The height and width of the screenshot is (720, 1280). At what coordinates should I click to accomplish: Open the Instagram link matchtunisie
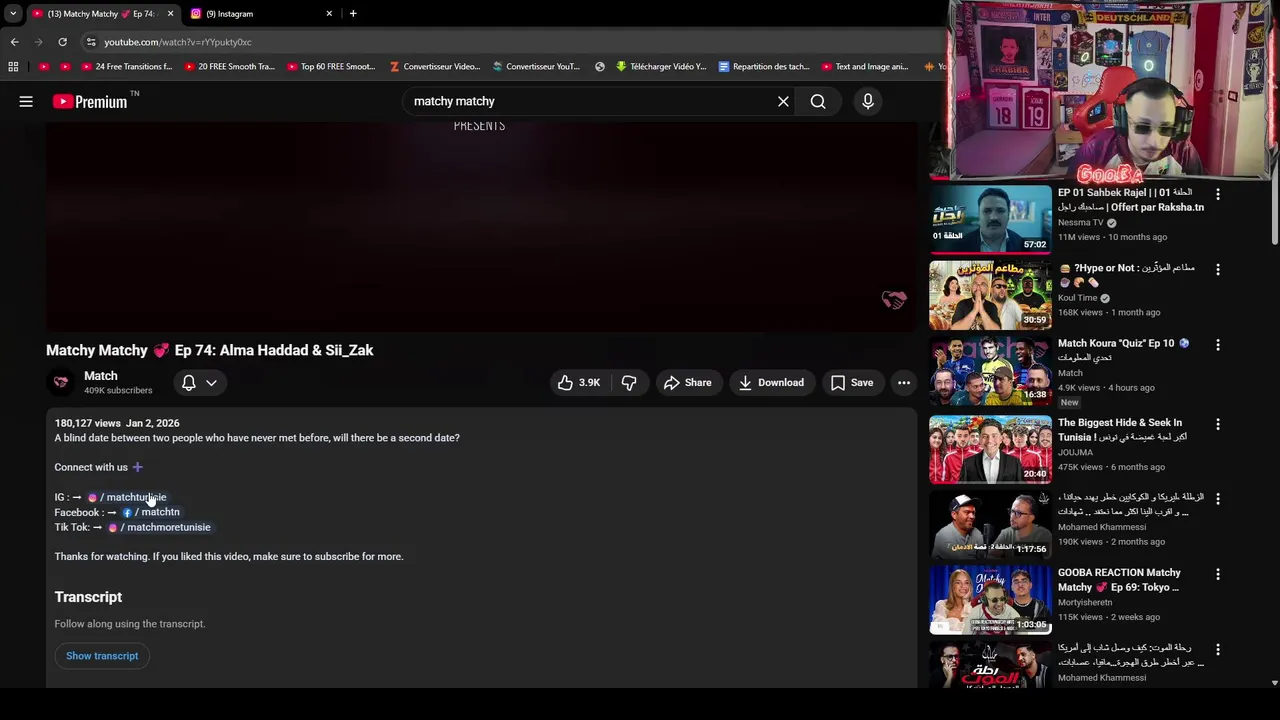pos(127,497)
